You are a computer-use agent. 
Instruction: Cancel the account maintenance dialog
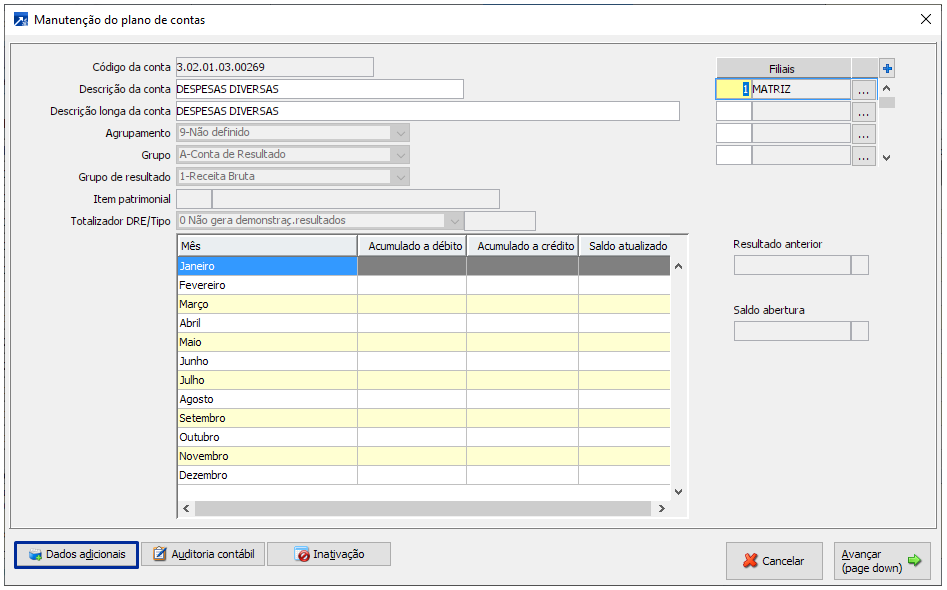tap(774, 561)
